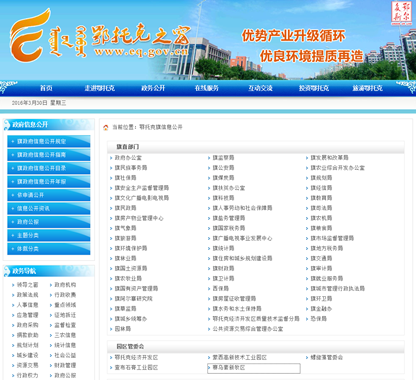Open the 在线服务 navigation item
Screen dimensions: 416x380
pos(207,88)
